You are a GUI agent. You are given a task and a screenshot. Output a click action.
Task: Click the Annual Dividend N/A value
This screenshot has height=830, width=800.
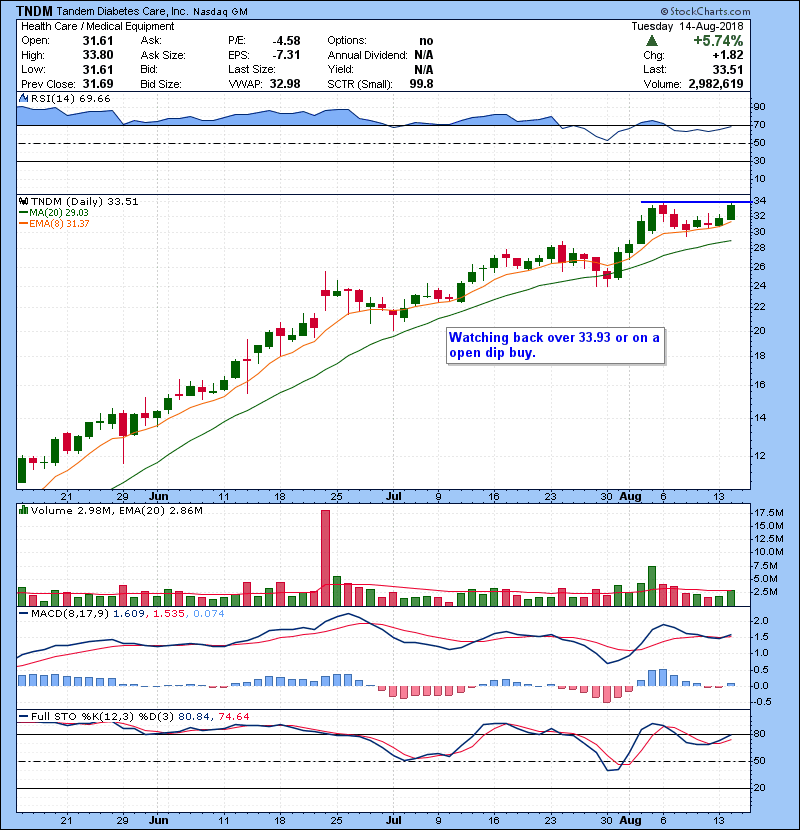[x=424, y=55]
